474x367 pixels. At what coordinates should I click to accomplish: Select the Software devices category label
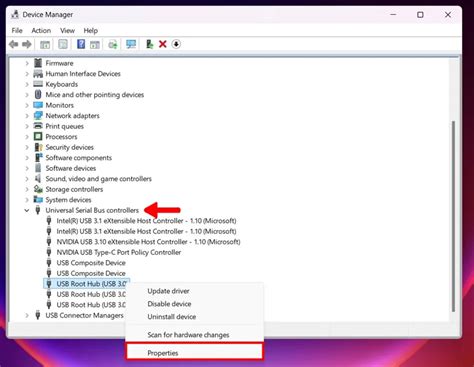tap(71, 168)
